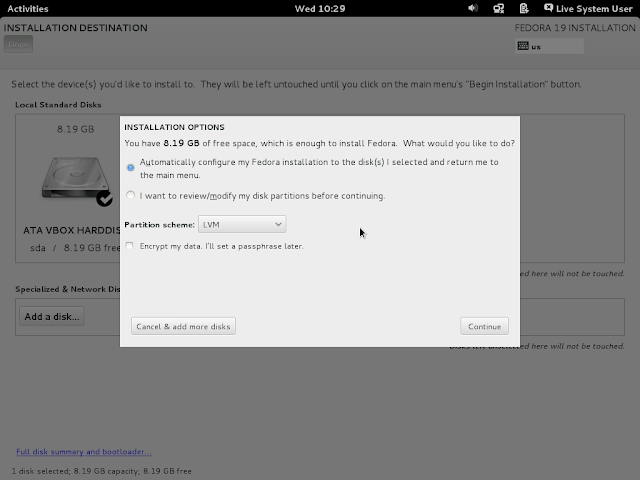
Task: Click the 'FEDORA 19 INSTALLATION' label
Action: point(575,28)
